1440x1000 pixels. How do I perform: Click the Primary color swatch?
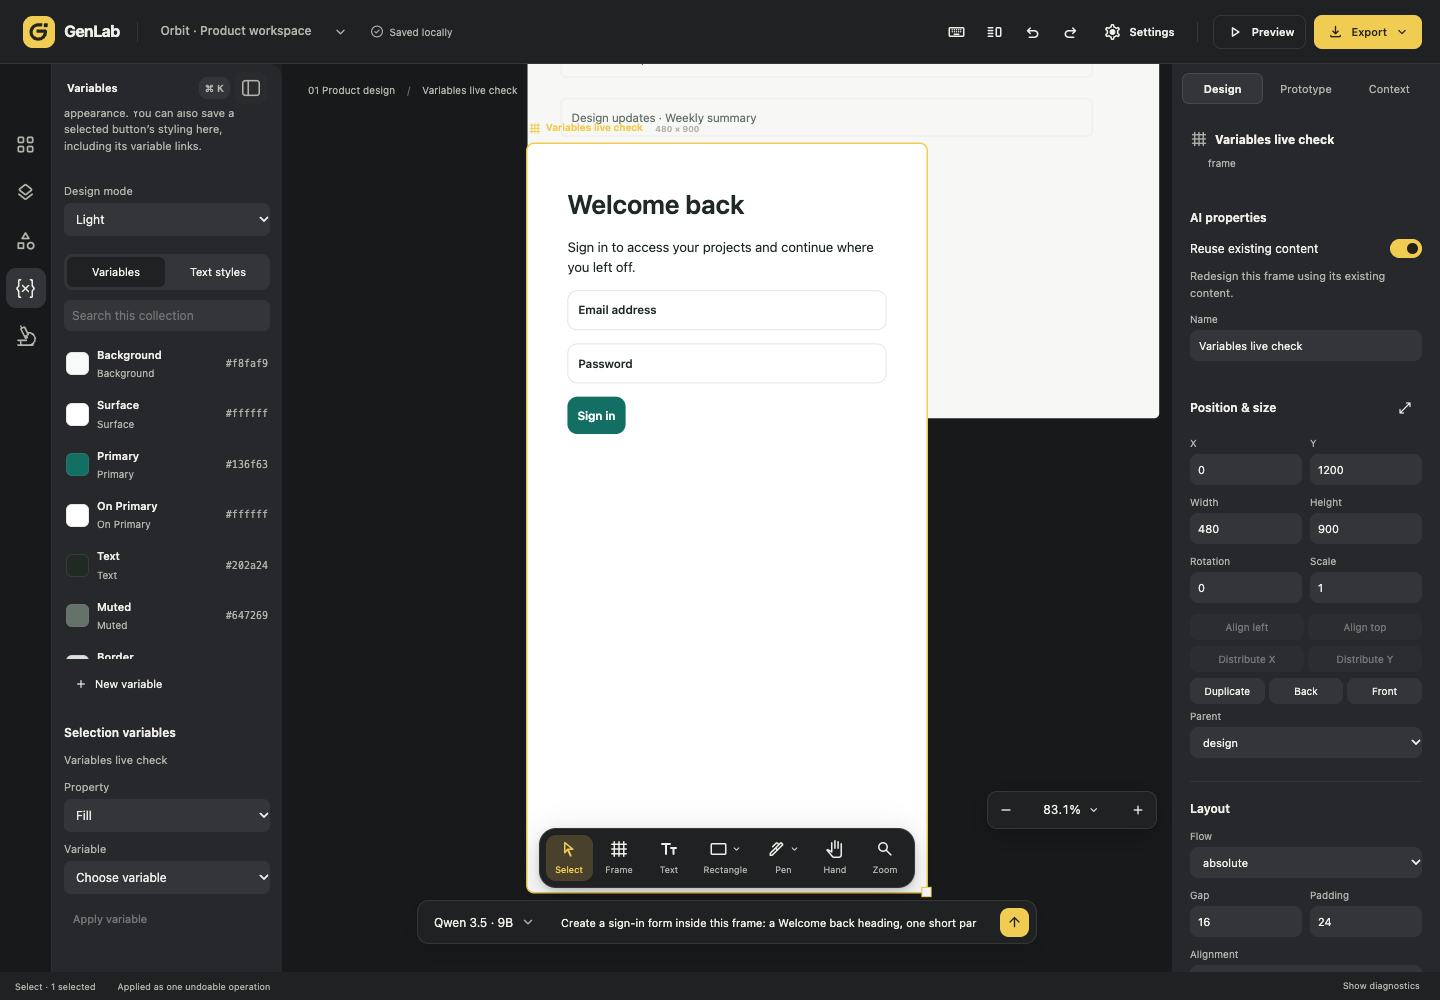tap(77, 464)
